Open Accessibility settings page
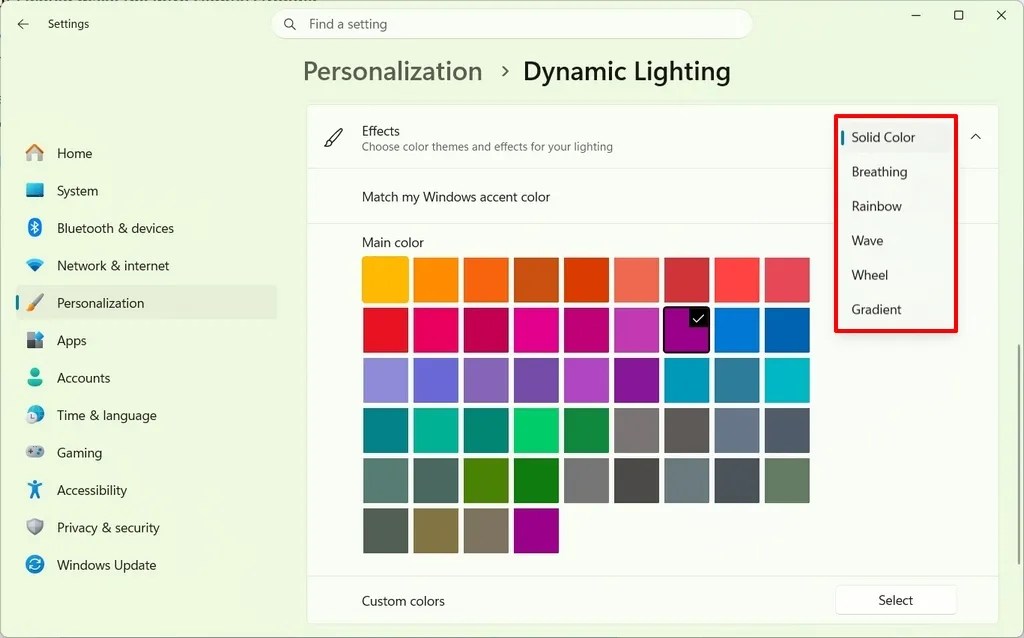Screen dimensions: 1024x638 pyautogui.click(x=146, y=490)
